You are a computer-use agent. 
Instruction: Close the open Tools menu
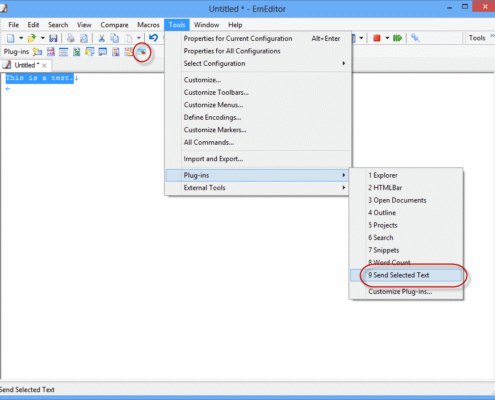coord(177,25)
